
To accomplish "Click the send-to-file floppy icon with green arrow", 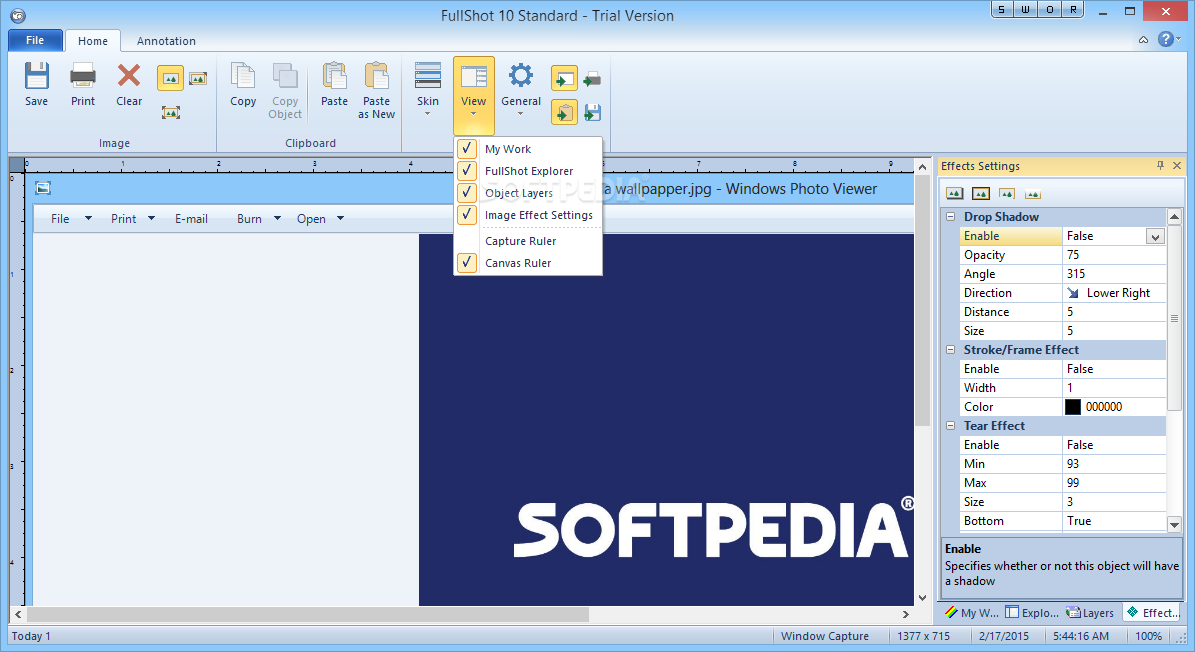I will pyautogui.click(x=592, y=112).
